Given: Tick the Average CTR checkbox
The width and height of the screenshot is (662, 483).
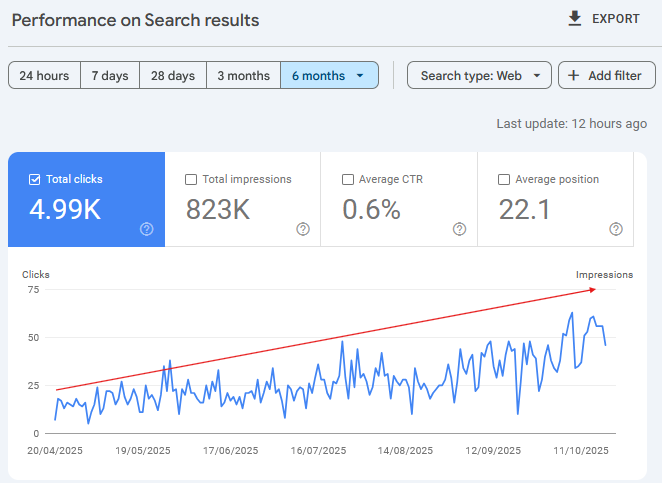Looking at the screenshot, I should (347, 179).
